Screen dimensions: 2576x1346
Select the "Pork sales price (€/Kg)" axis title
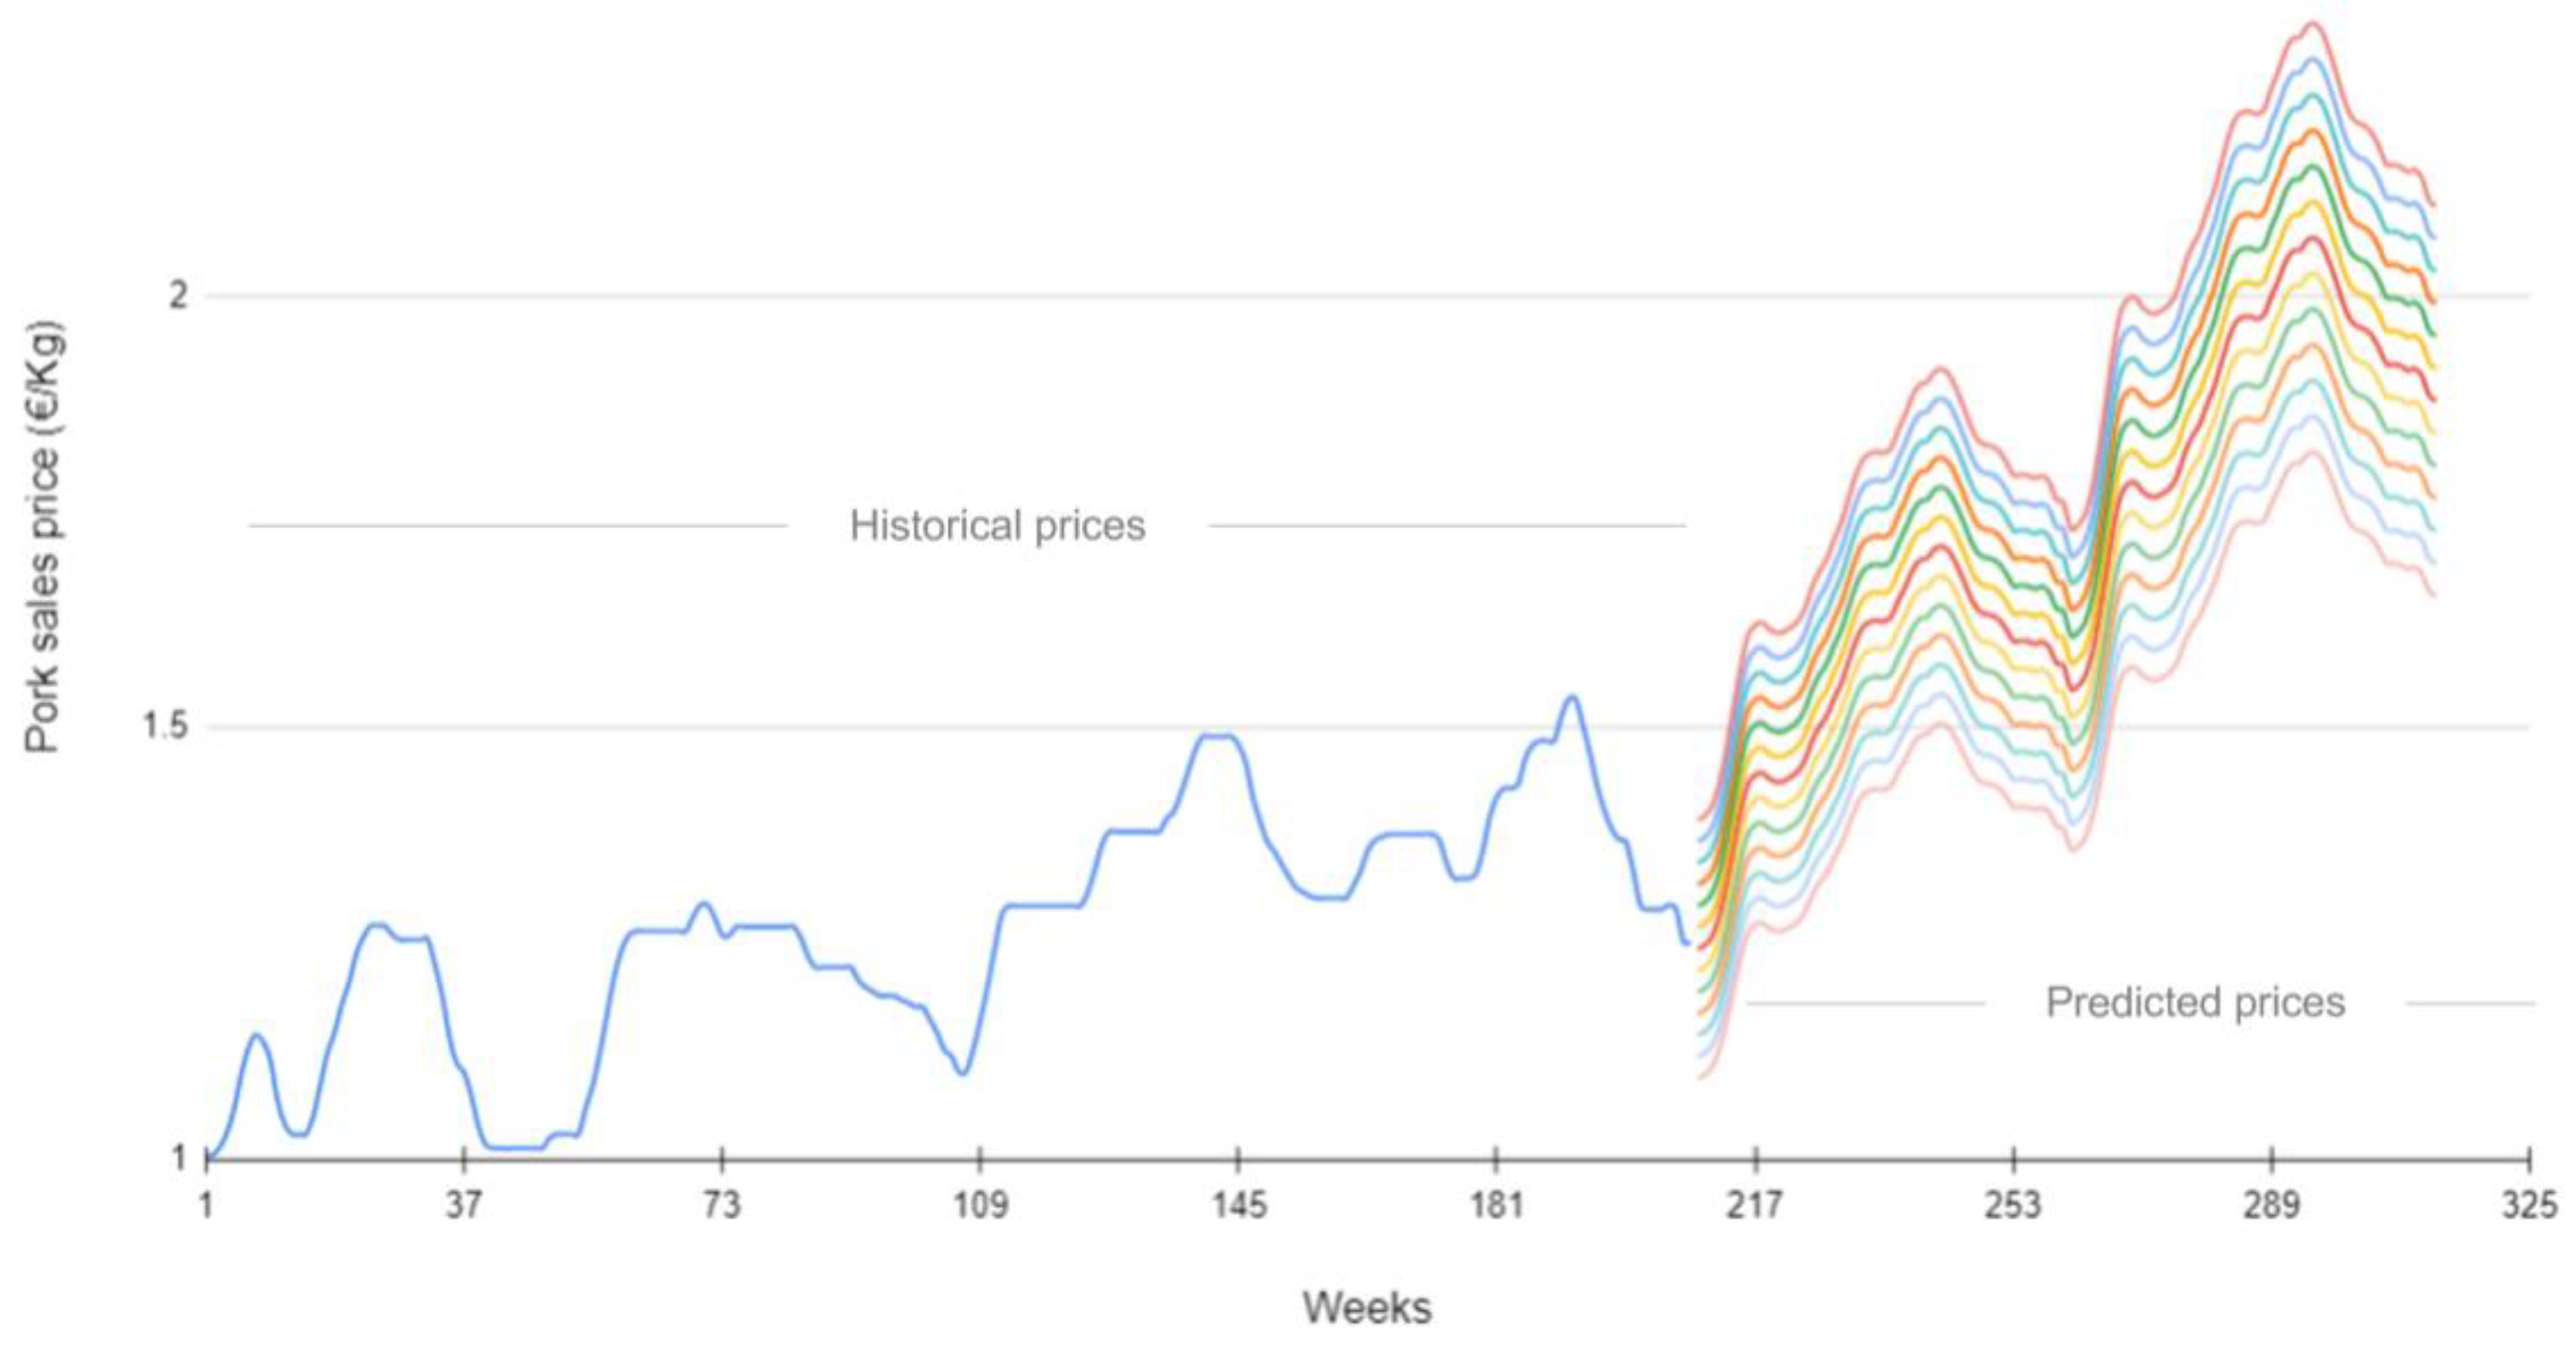coord(43,537)
